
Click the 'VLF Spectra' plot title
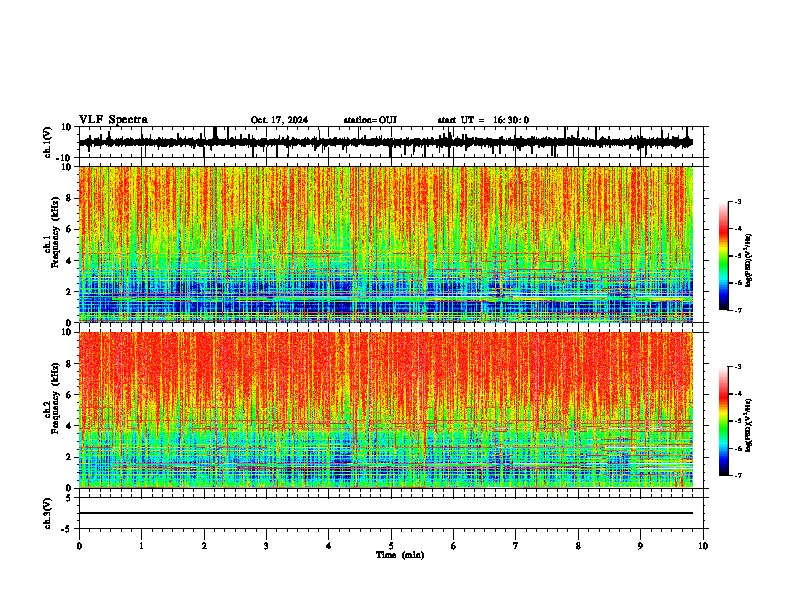(x=113, y=120)
